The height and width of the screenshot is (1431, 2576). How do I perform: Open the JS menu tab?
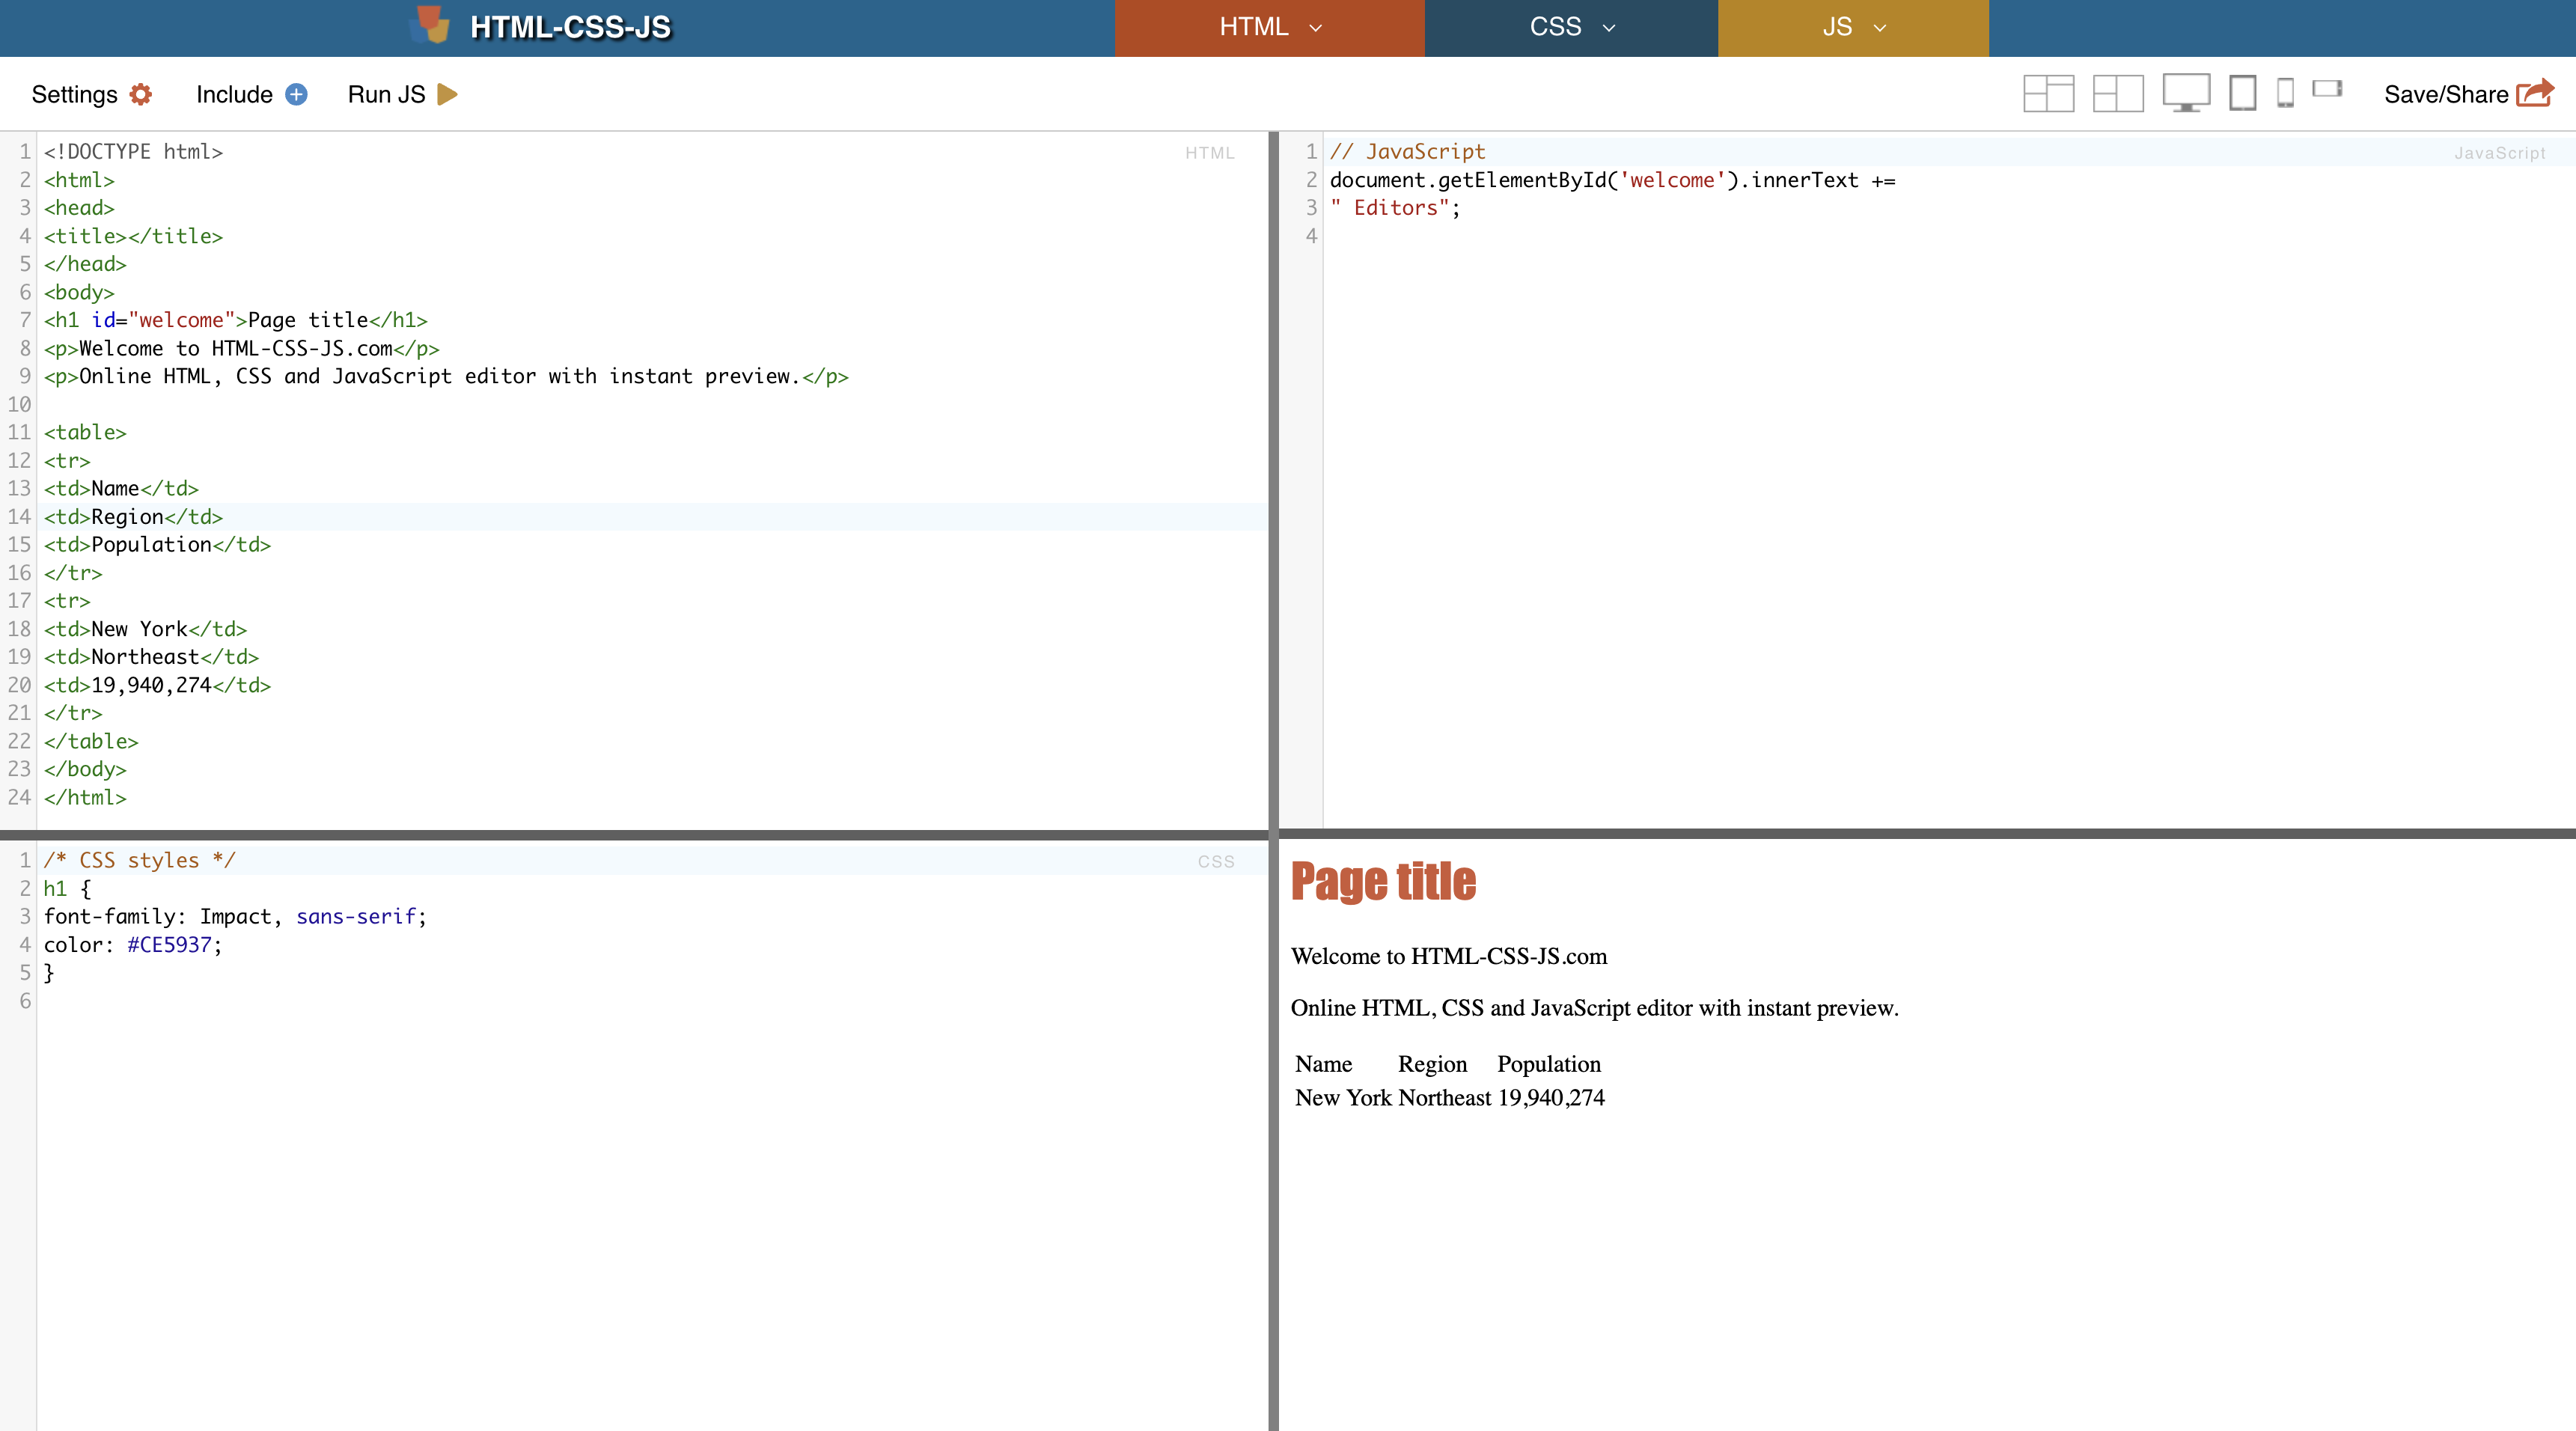[1837, 27]
